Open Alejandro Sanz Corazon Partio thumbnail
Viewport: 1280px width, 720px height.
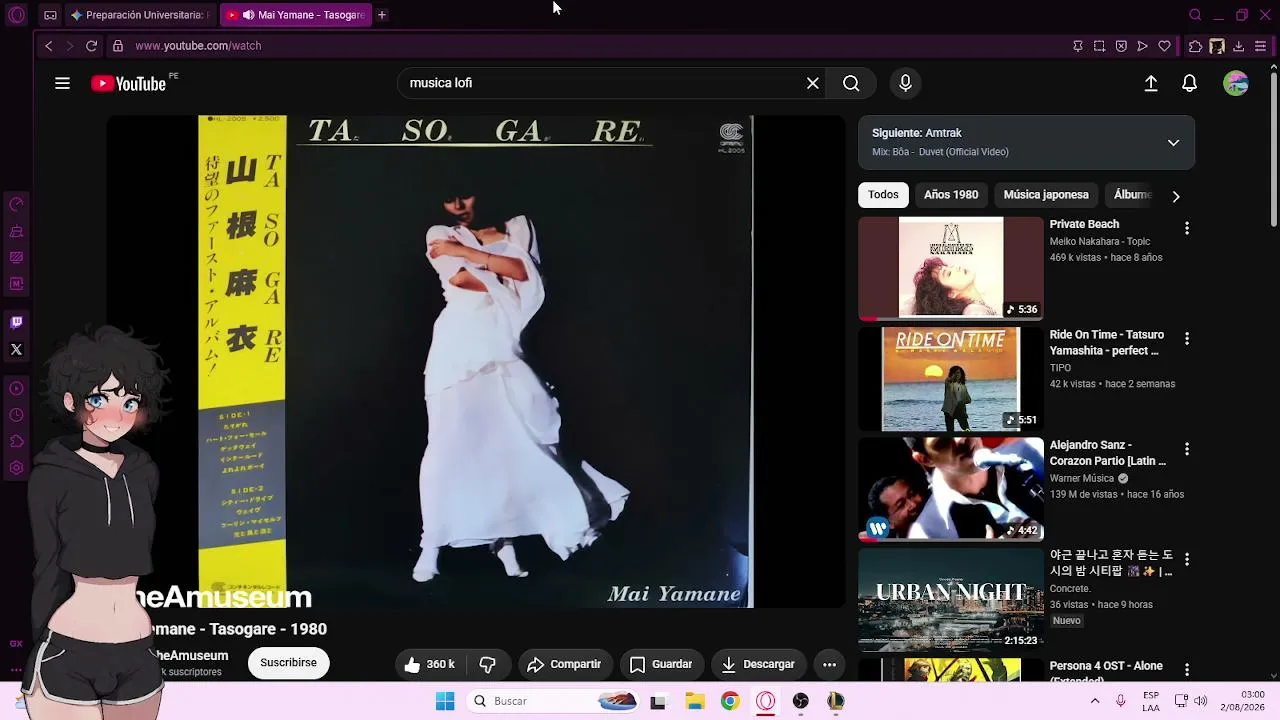[951, 489]
